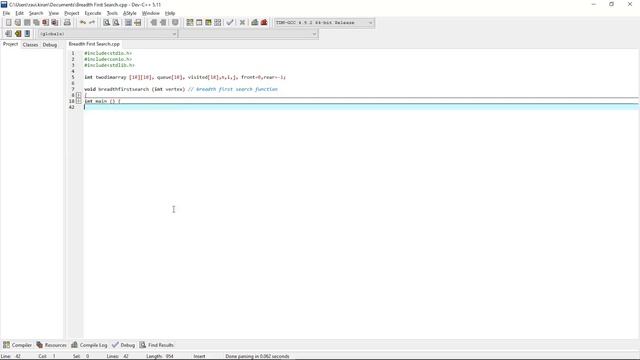
Task: Switch to the Debug side panel tab
Action: (x=50, y=44)
